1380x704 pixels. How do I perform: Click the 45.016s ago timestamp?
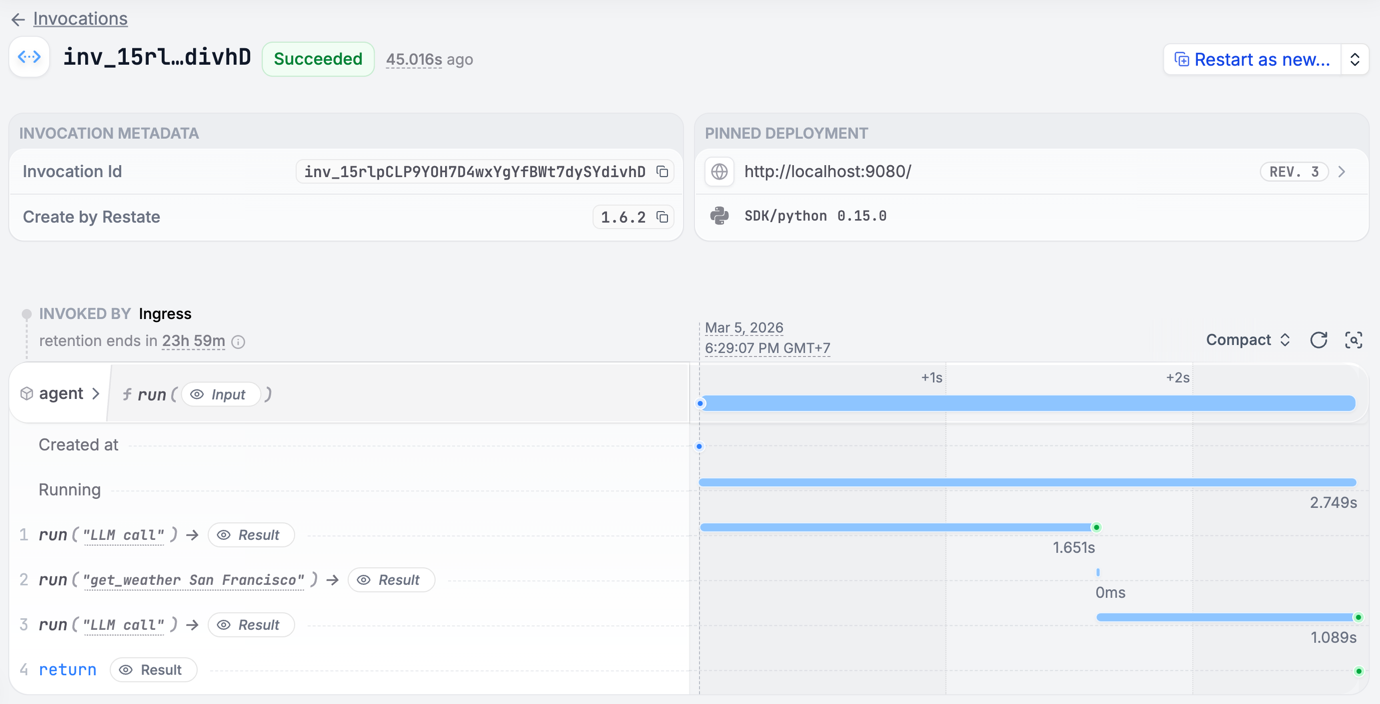pos(429,59)
